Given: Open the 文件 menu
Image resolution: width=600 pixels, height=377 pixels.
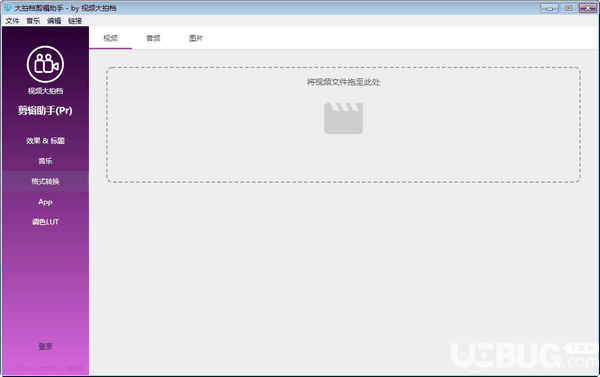Looking at the screenshot, I should [12, 21].
